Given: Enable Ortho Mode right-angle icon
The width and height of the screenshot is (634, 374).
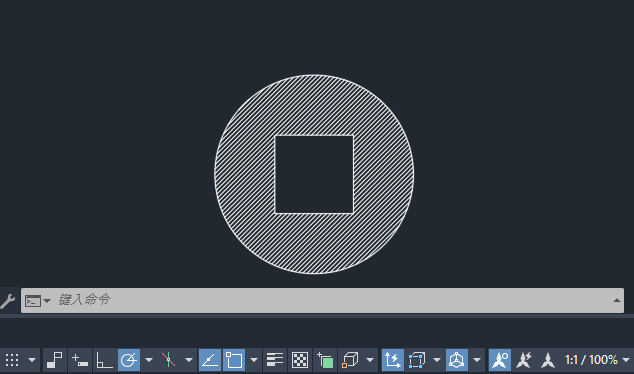Looking at the screenshot, I should 104,360.
